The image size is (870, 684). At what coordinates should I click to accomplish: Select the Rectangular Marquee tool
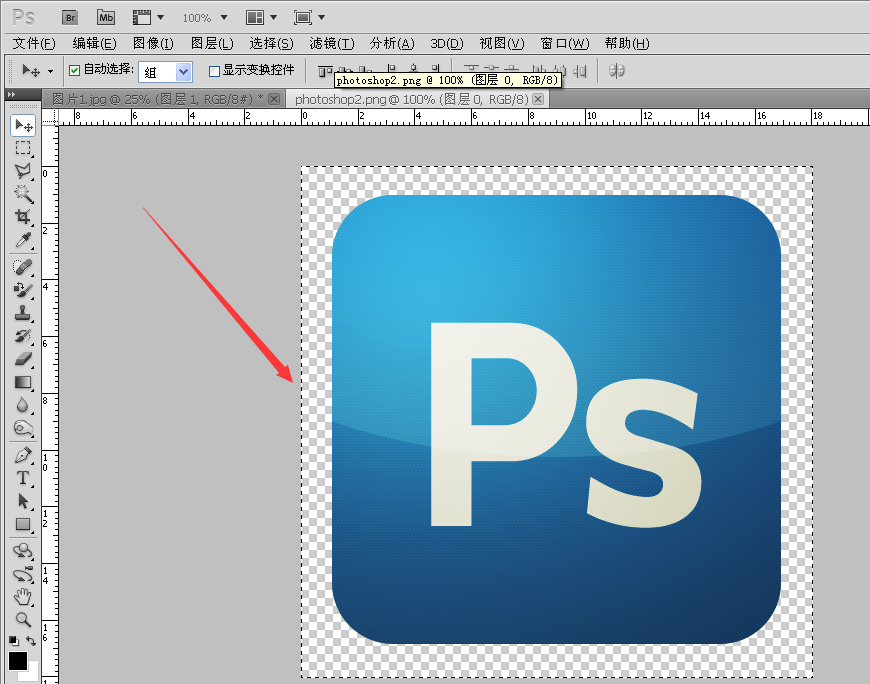23,148
